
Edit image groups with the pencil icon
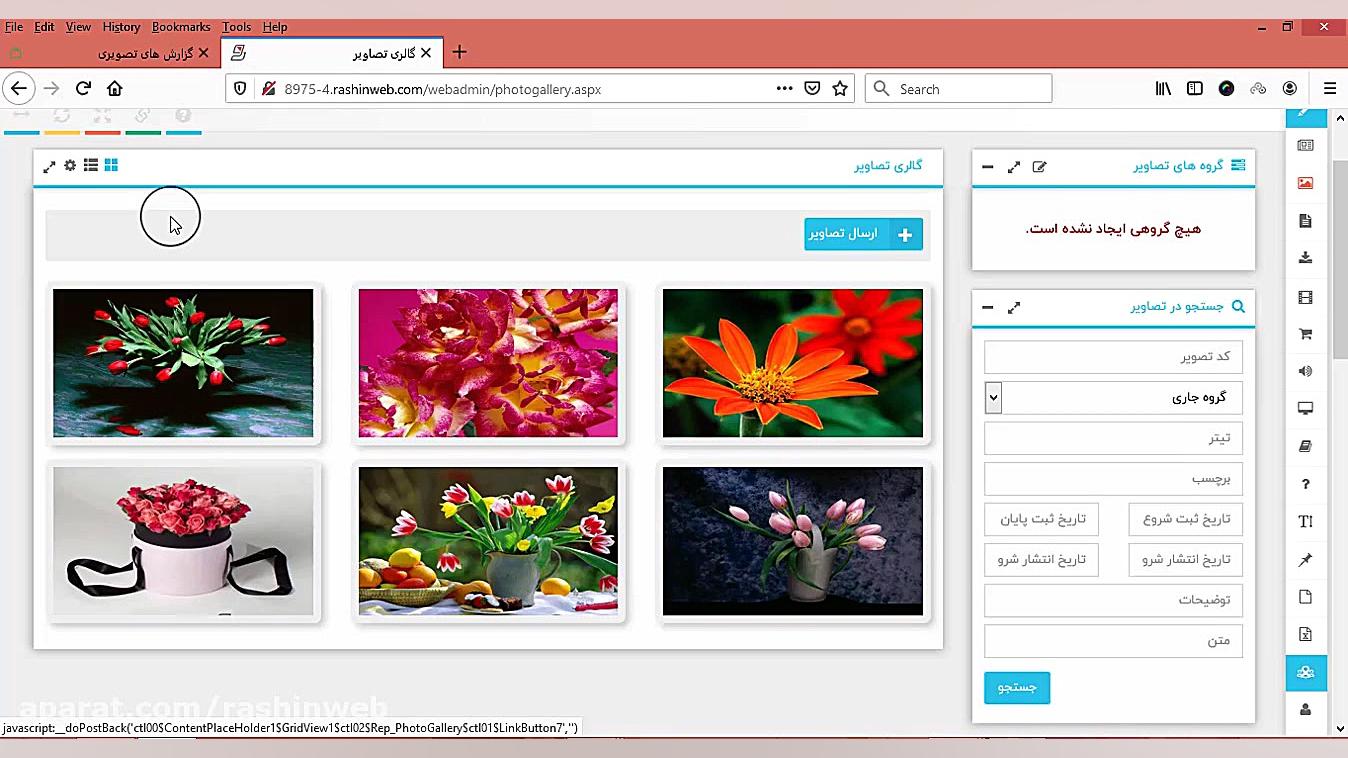coord(1039,167)
